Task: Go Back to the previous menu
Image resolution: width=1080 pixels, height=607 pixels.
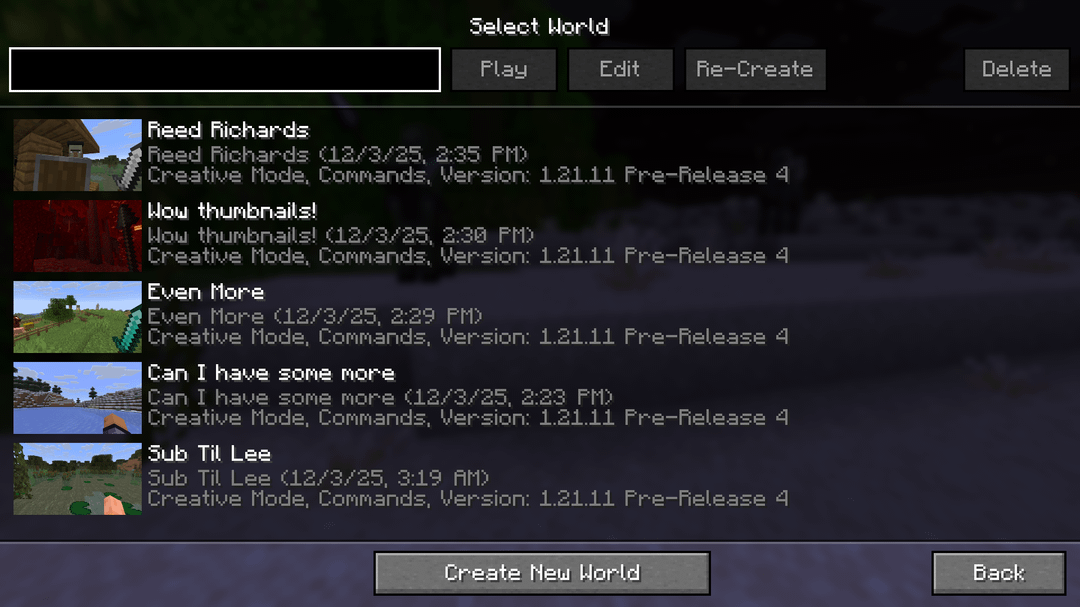Action: pos(999,573)
